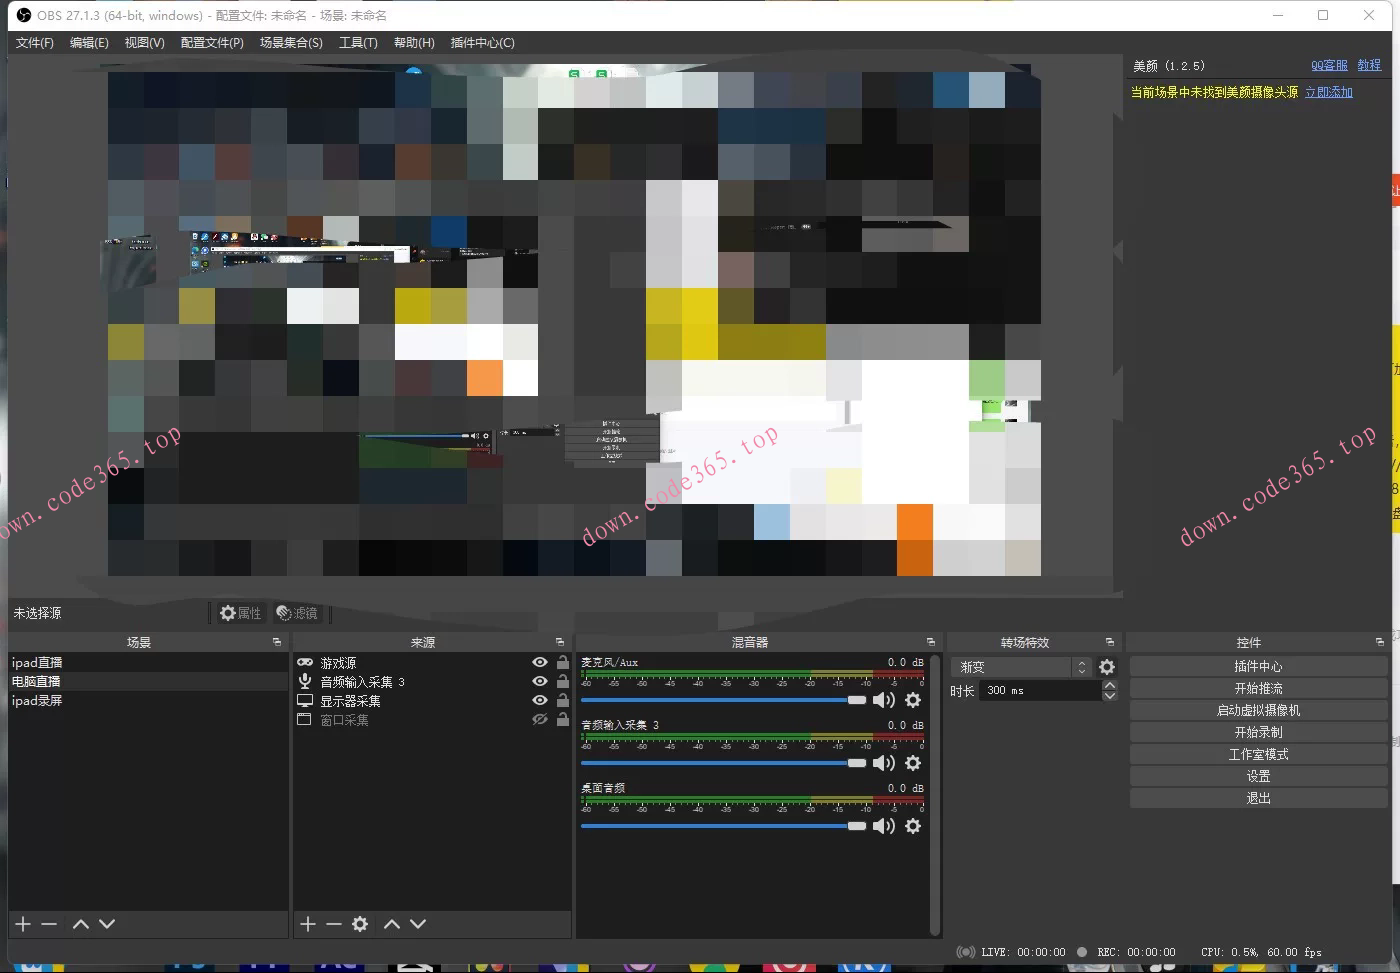This screenshot has width=1400, height=973.
Task: Select the ipad直播 scene
Action: [x=149, y=662]
